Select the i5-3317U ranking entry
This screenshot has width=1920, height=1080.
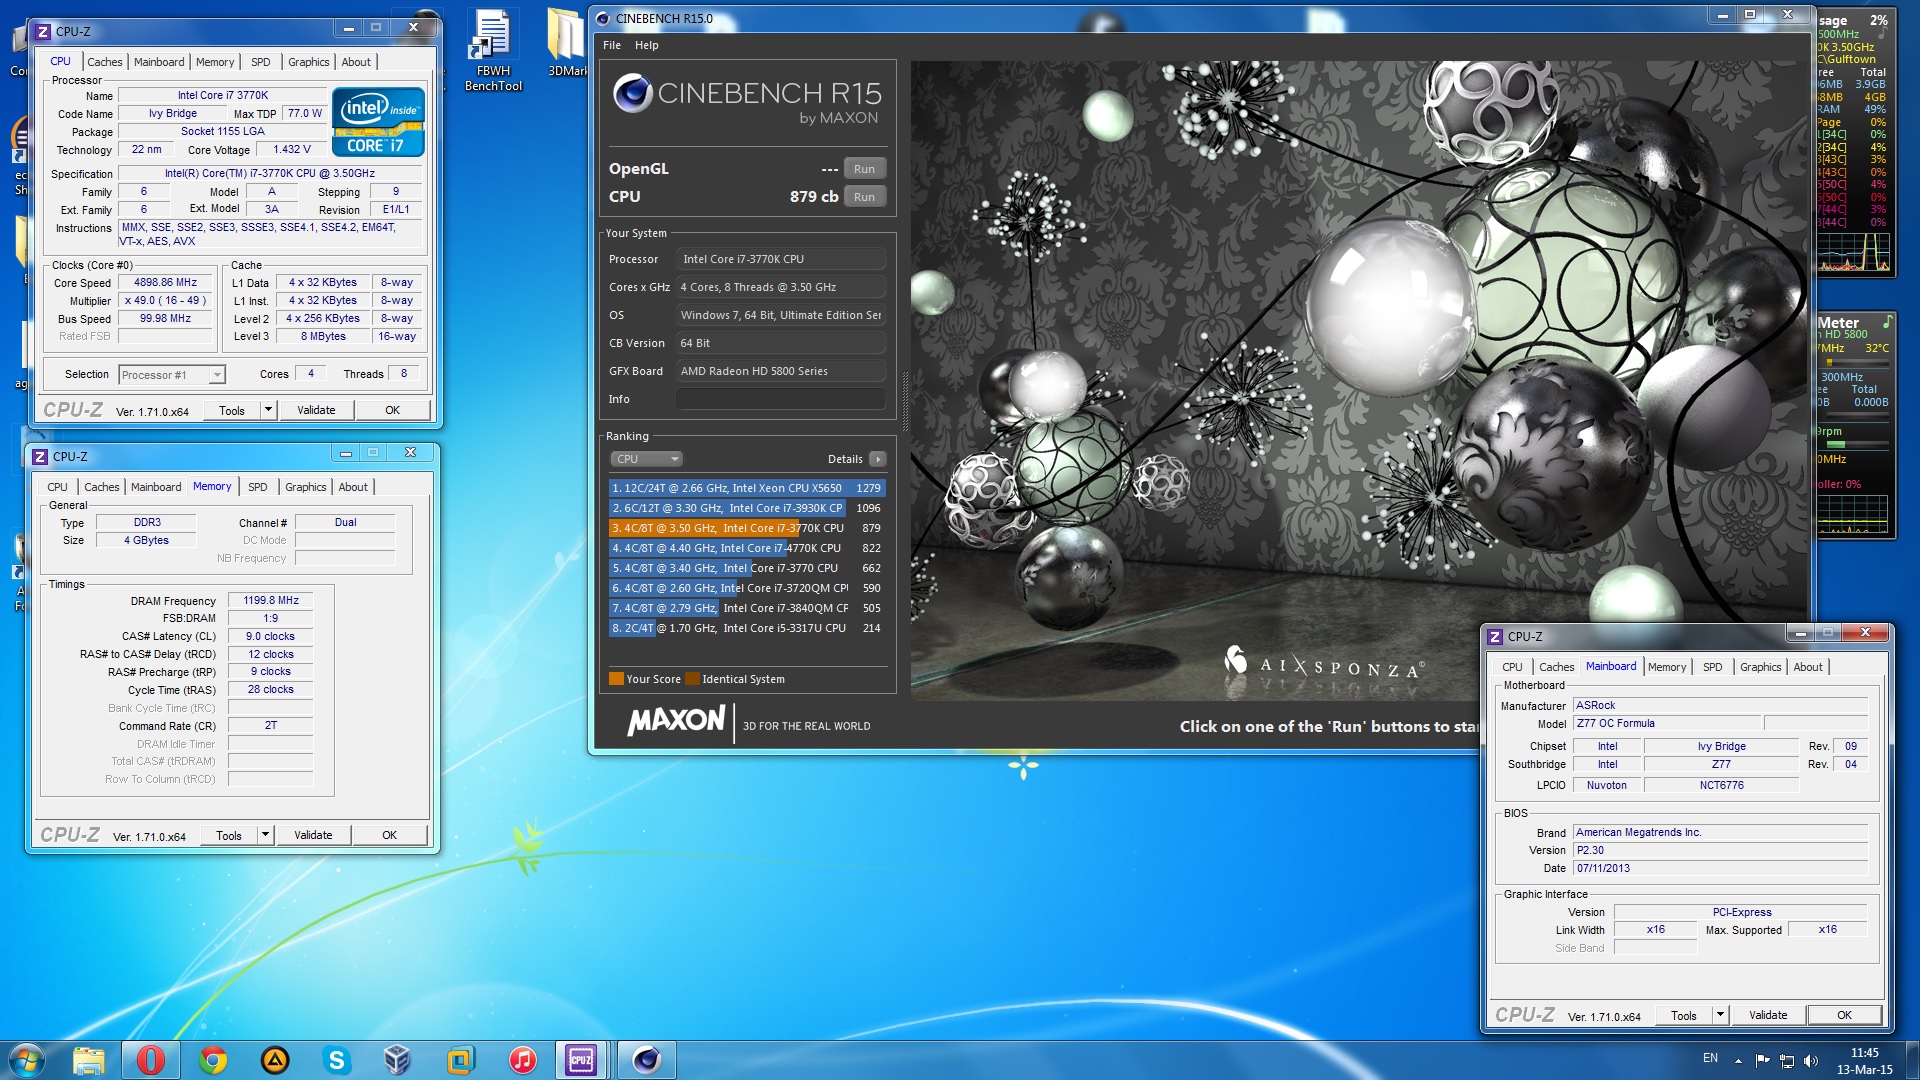pyautogui.click(x=747, y=628)
